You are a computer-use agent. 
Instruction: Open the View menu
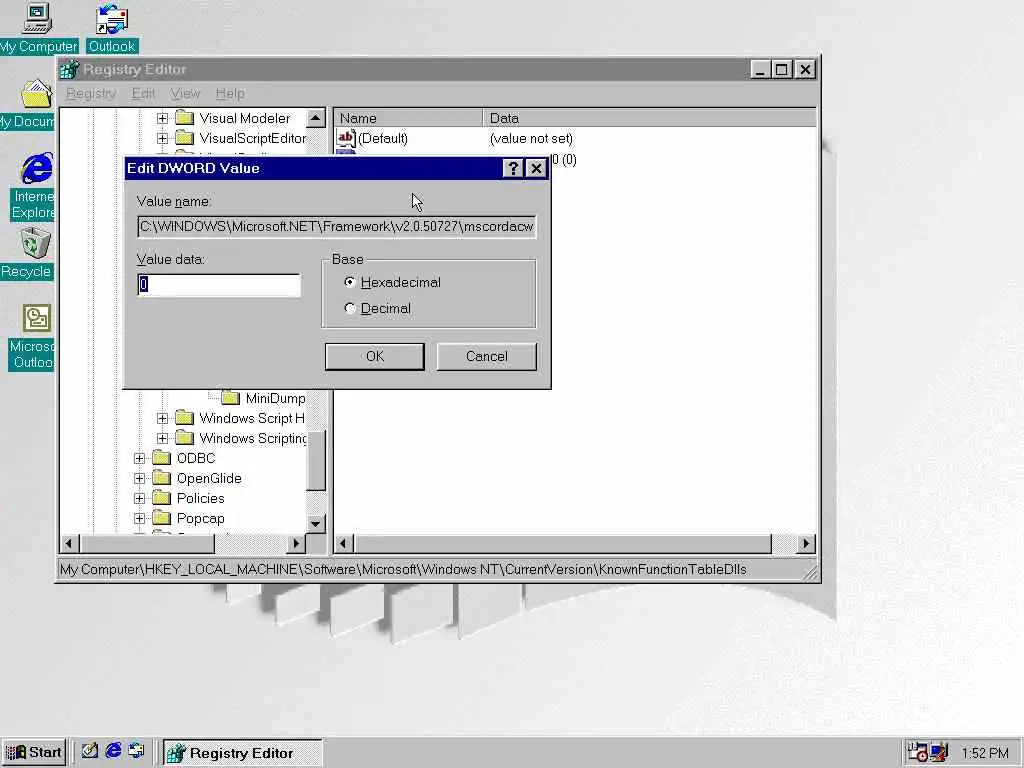185,93
